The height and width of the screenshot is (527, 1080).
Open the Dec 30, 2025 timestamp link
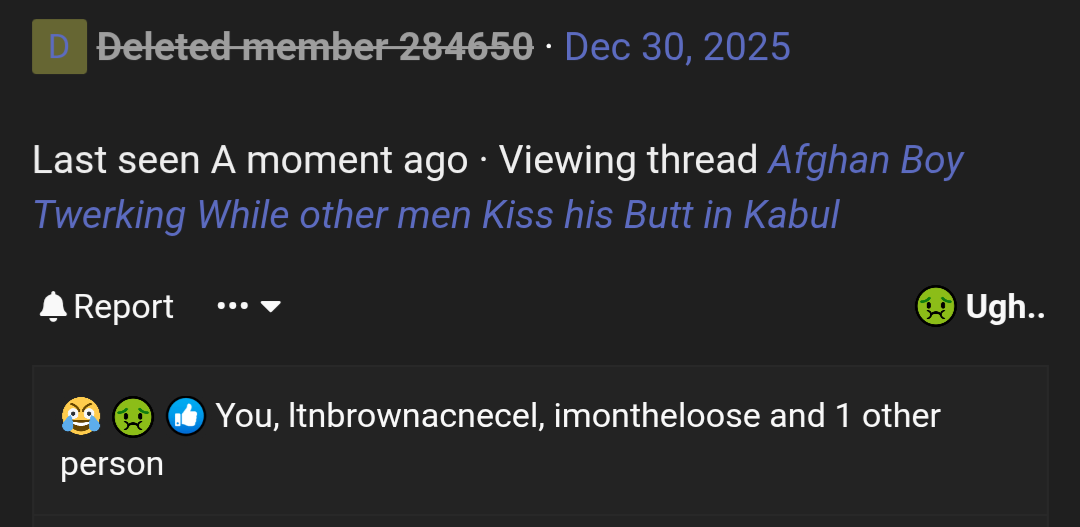coord(677,47)
